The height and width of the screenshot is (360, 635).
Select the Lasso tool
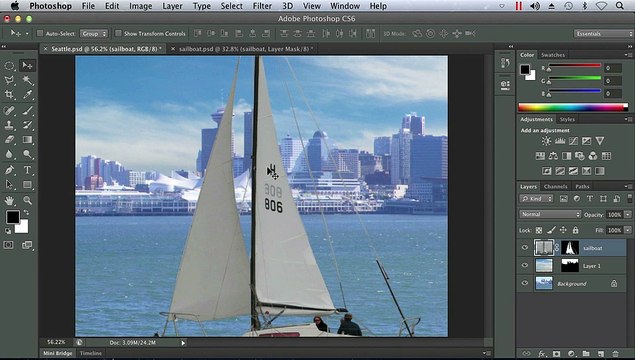[9, 80]
